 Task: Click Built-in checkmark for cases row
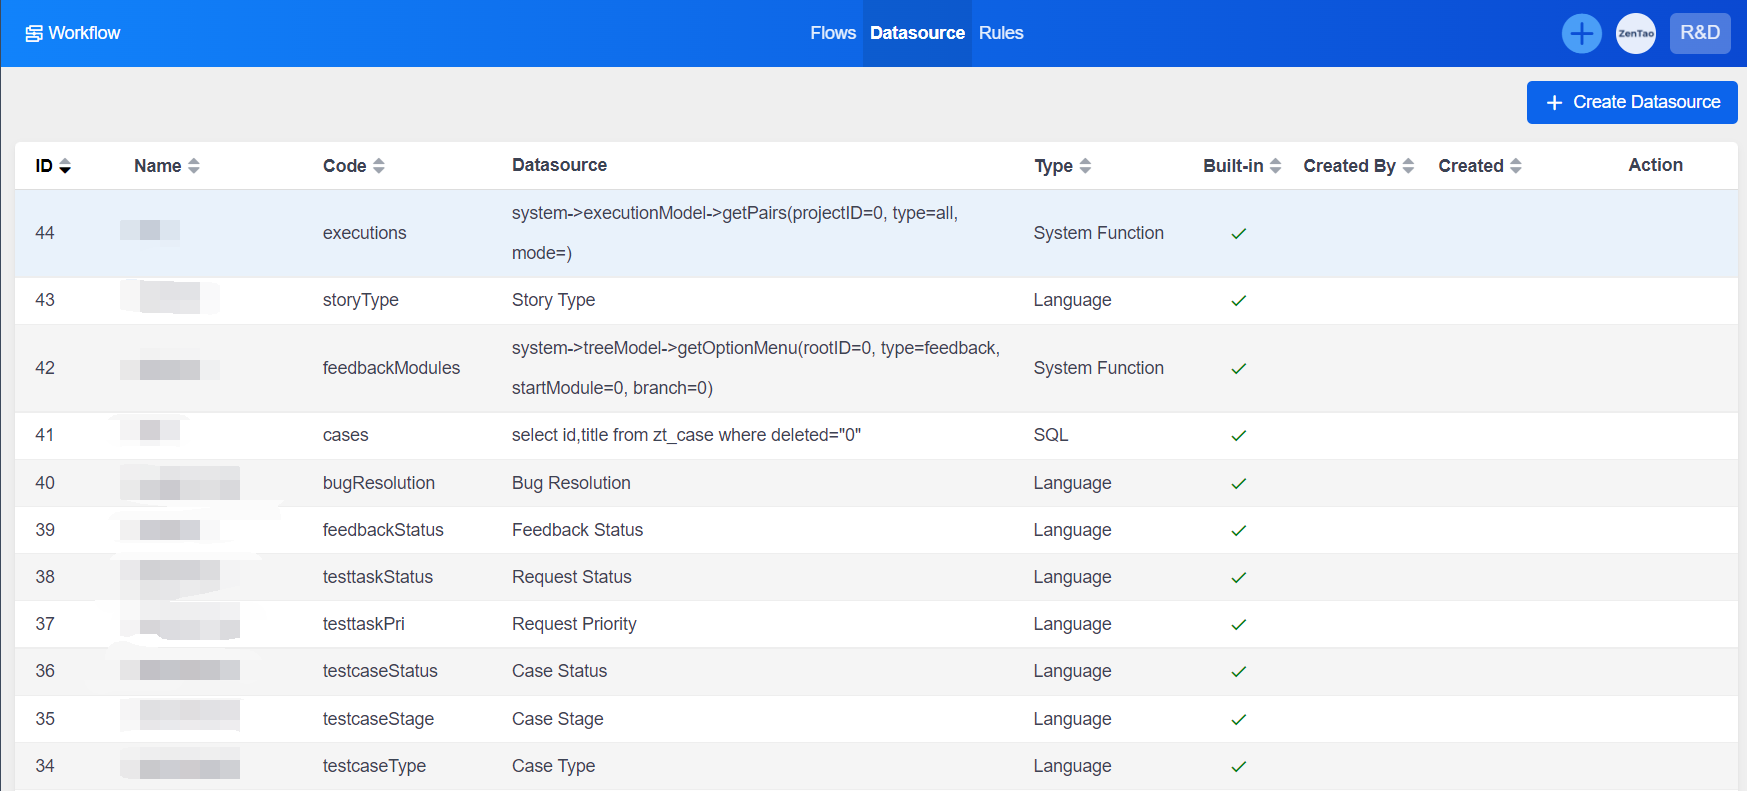coord(1238,436)
